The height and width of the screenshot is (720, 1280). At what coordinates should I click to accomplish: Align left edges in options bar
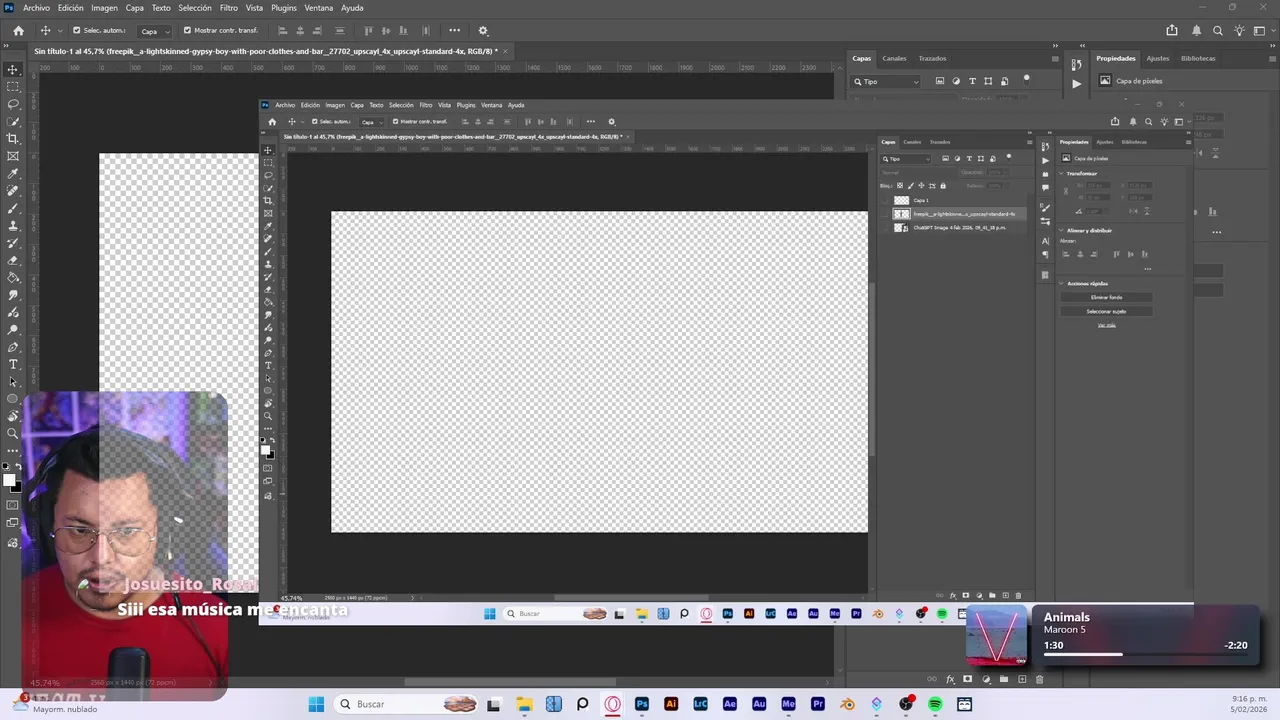[x=282, y=31]
